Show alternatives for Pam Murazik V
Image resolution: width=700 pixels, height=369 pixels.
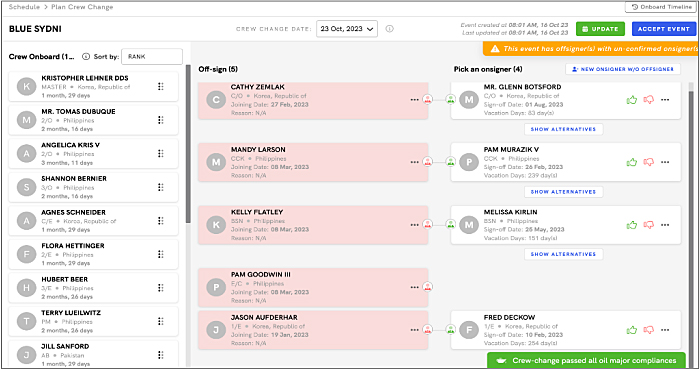click(563, 191)
